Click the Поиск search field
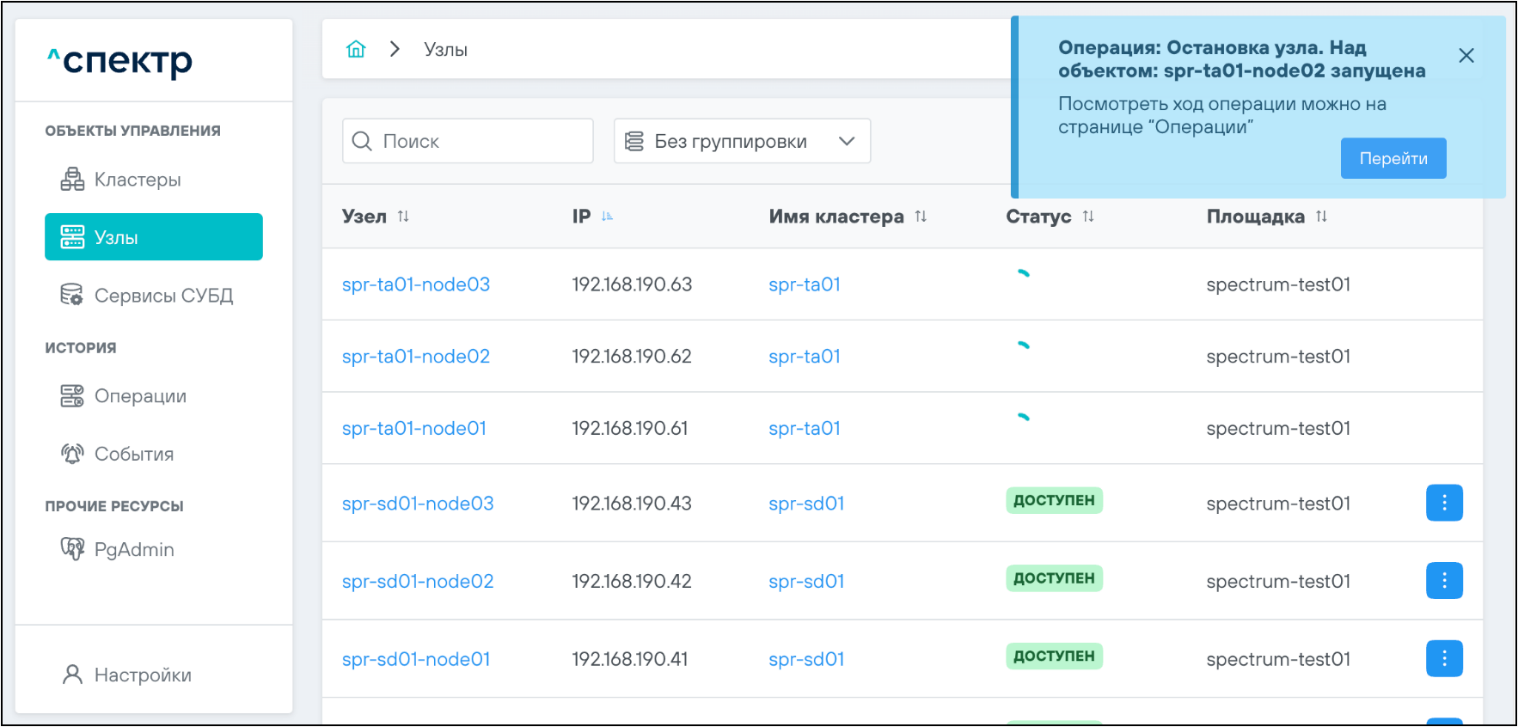 pos(468,141)
